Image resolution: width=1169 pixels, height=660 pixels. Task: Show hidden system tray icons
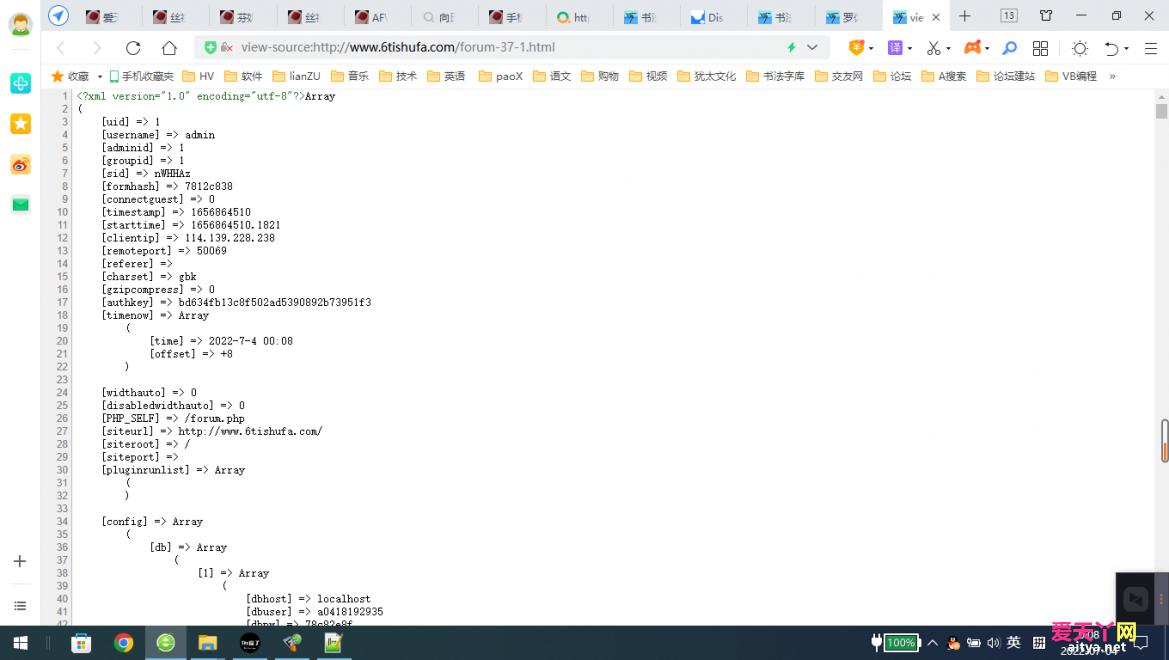pyautogui.click(x=932, y=643)
